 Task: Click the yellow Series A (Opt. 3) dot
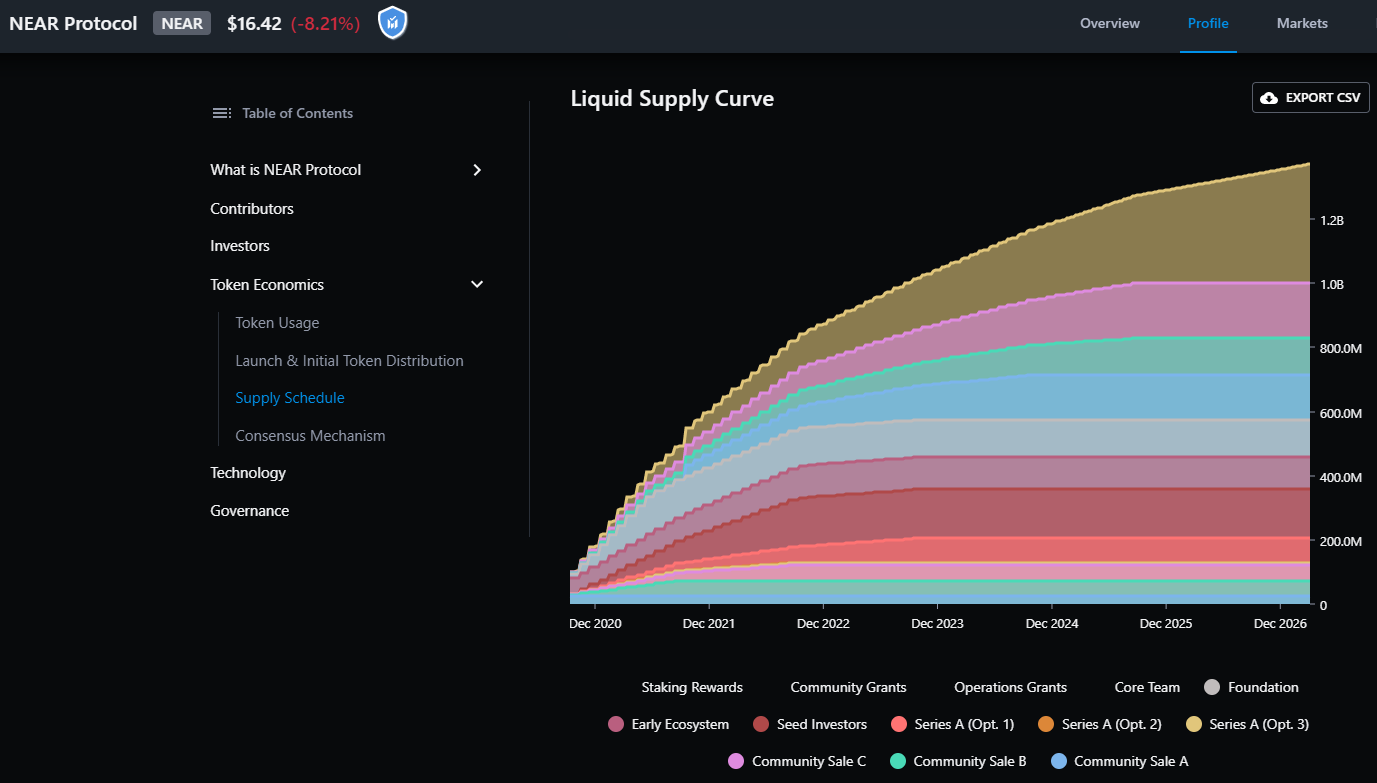coord(1193,724)
